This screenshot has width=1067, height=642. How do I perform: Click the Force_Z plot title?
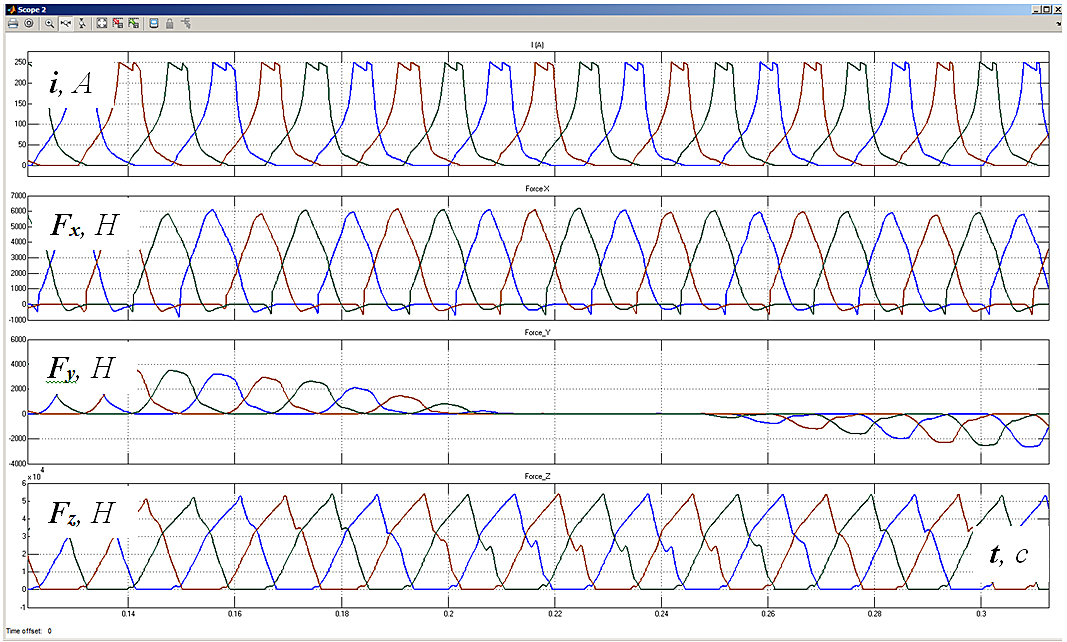537,477
